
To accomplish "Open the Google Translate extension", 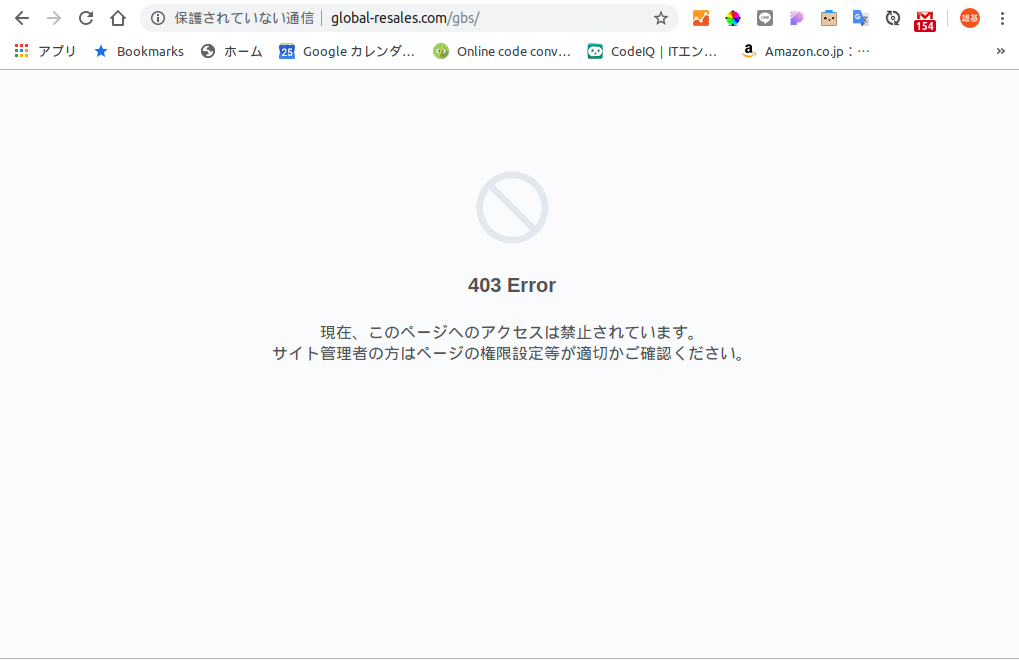I will pyautogui.click(x=860, y=18).
